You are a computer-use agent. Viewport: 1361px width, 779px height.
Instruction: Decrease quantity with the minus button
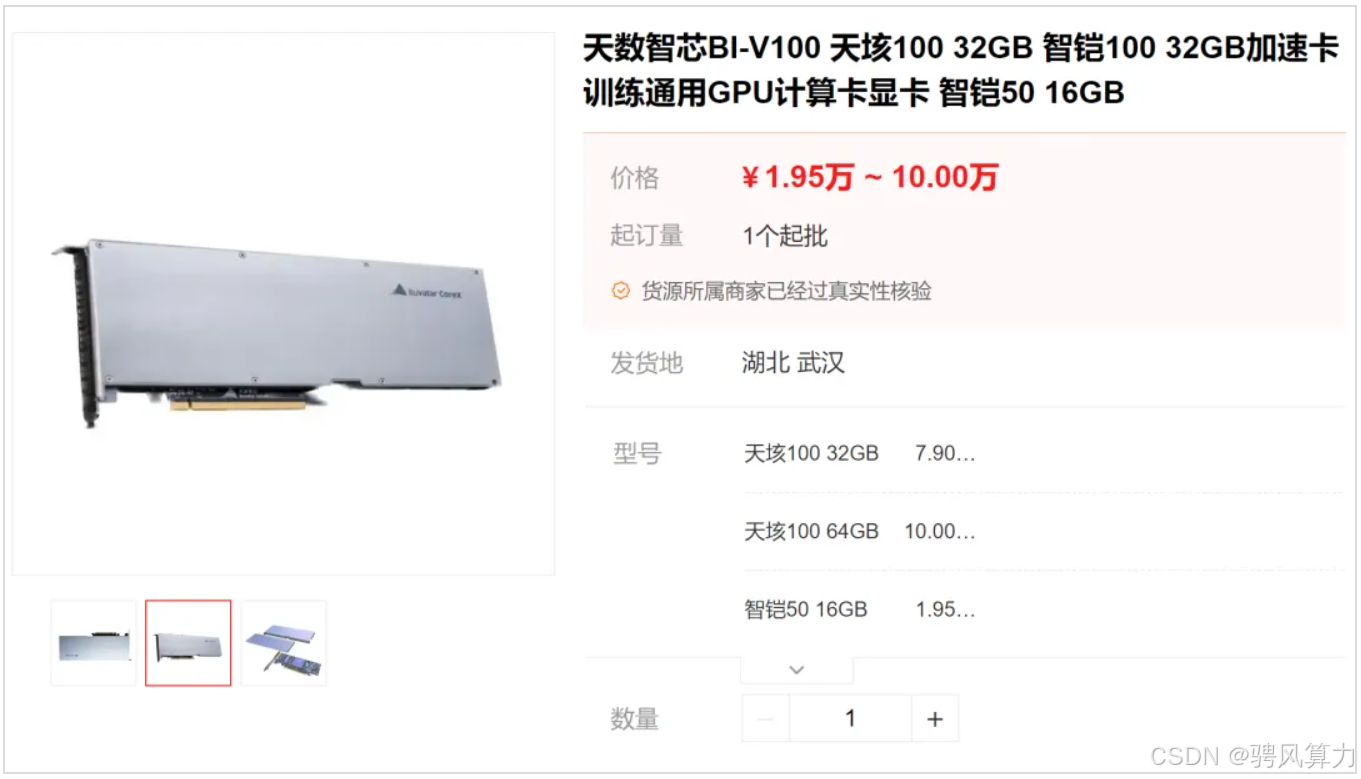pyautogui.click(x=766, y=719)
